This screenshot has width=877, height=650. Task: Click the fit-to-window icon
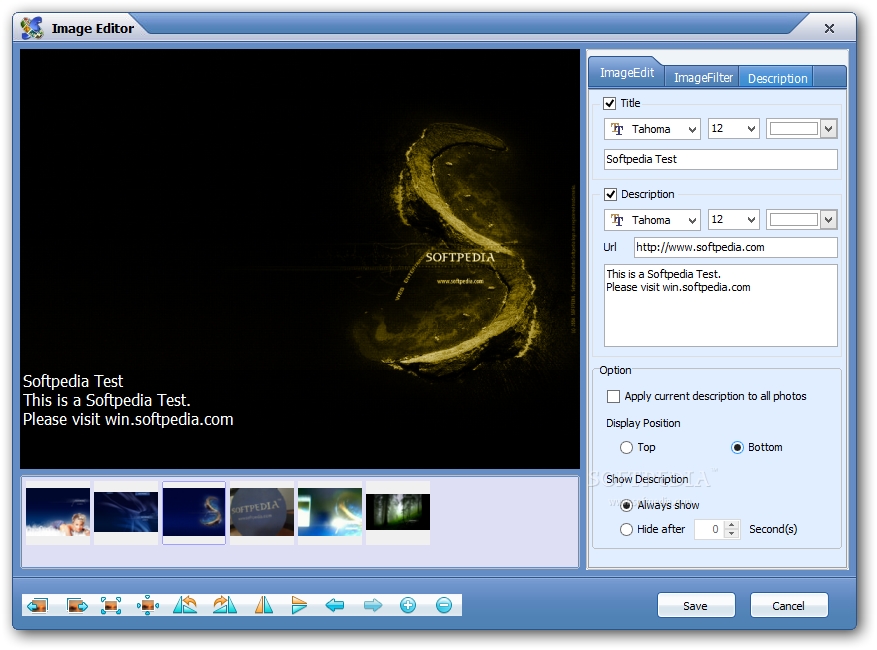(x=111, y=605)
